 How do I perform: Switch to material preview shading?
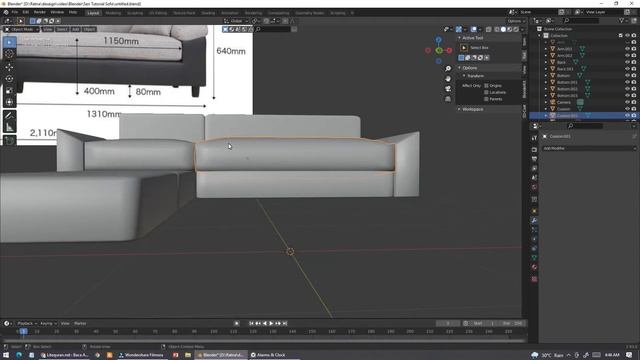509,29
